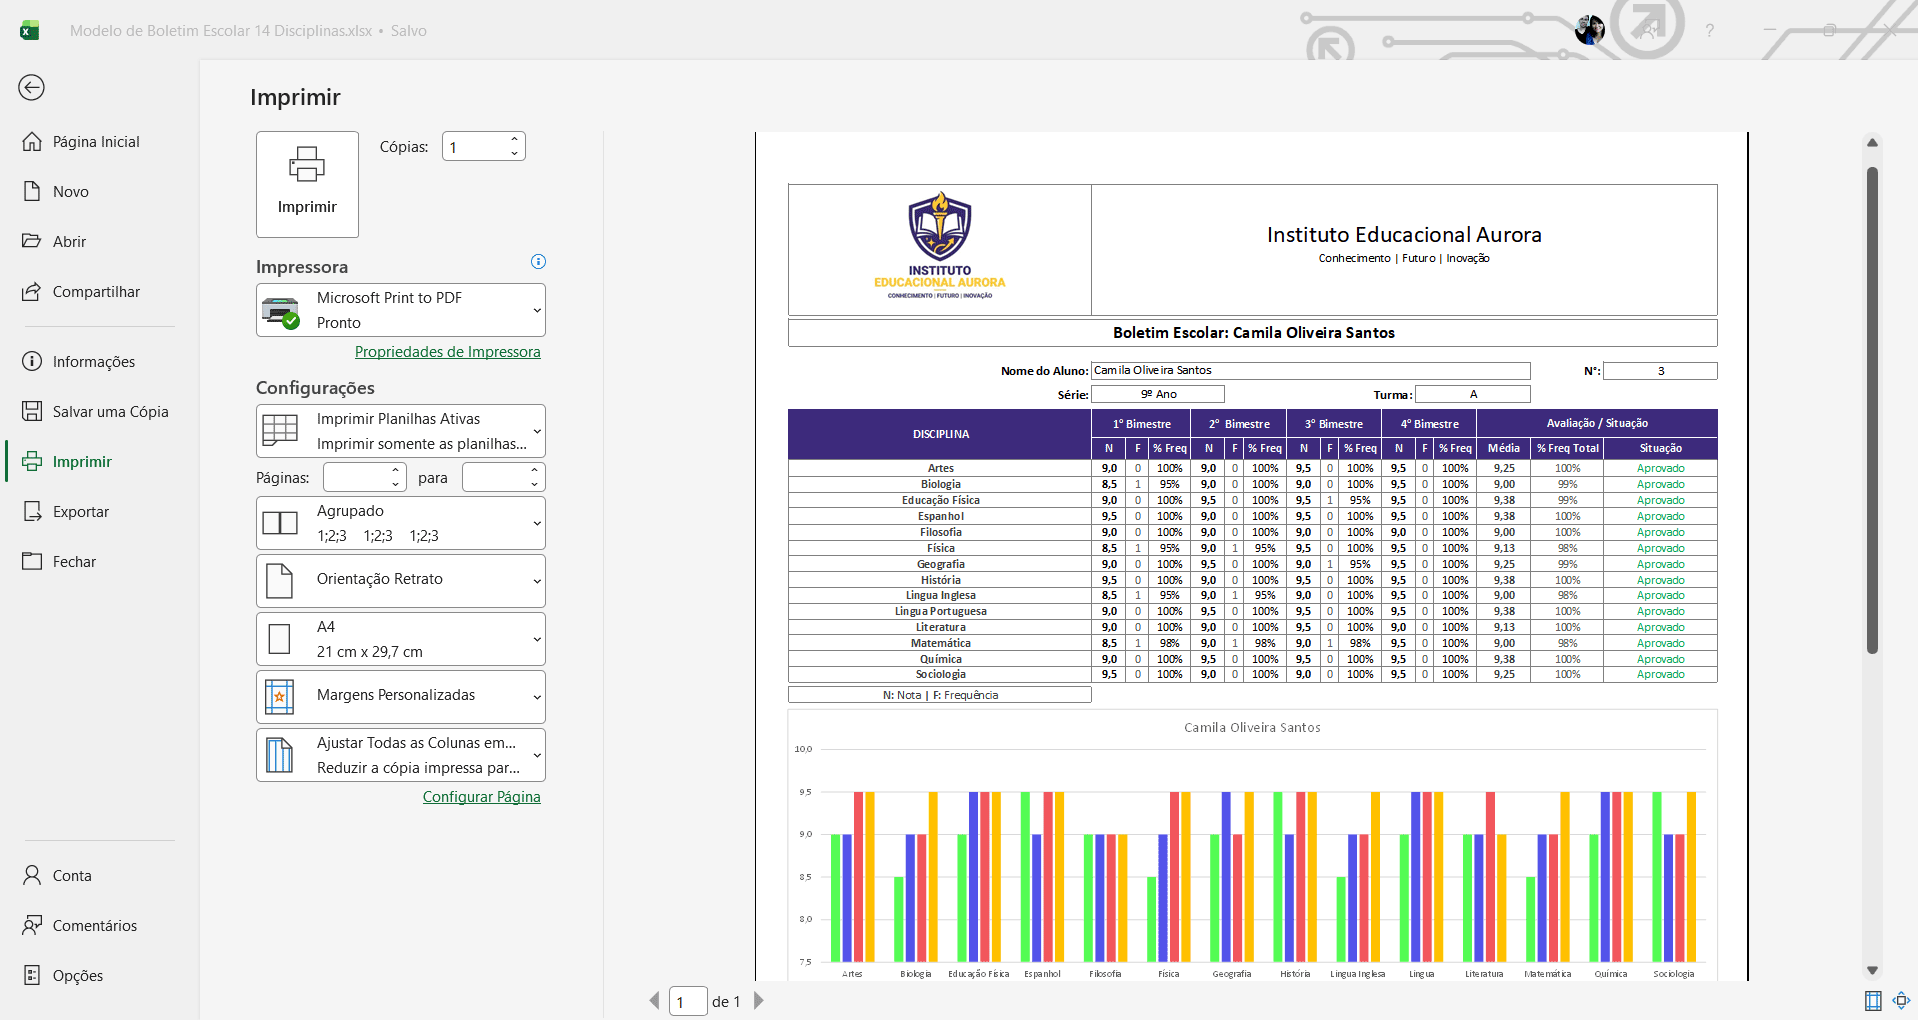Click the user profile picture

pyautogui.click(x=1589, y=30)
